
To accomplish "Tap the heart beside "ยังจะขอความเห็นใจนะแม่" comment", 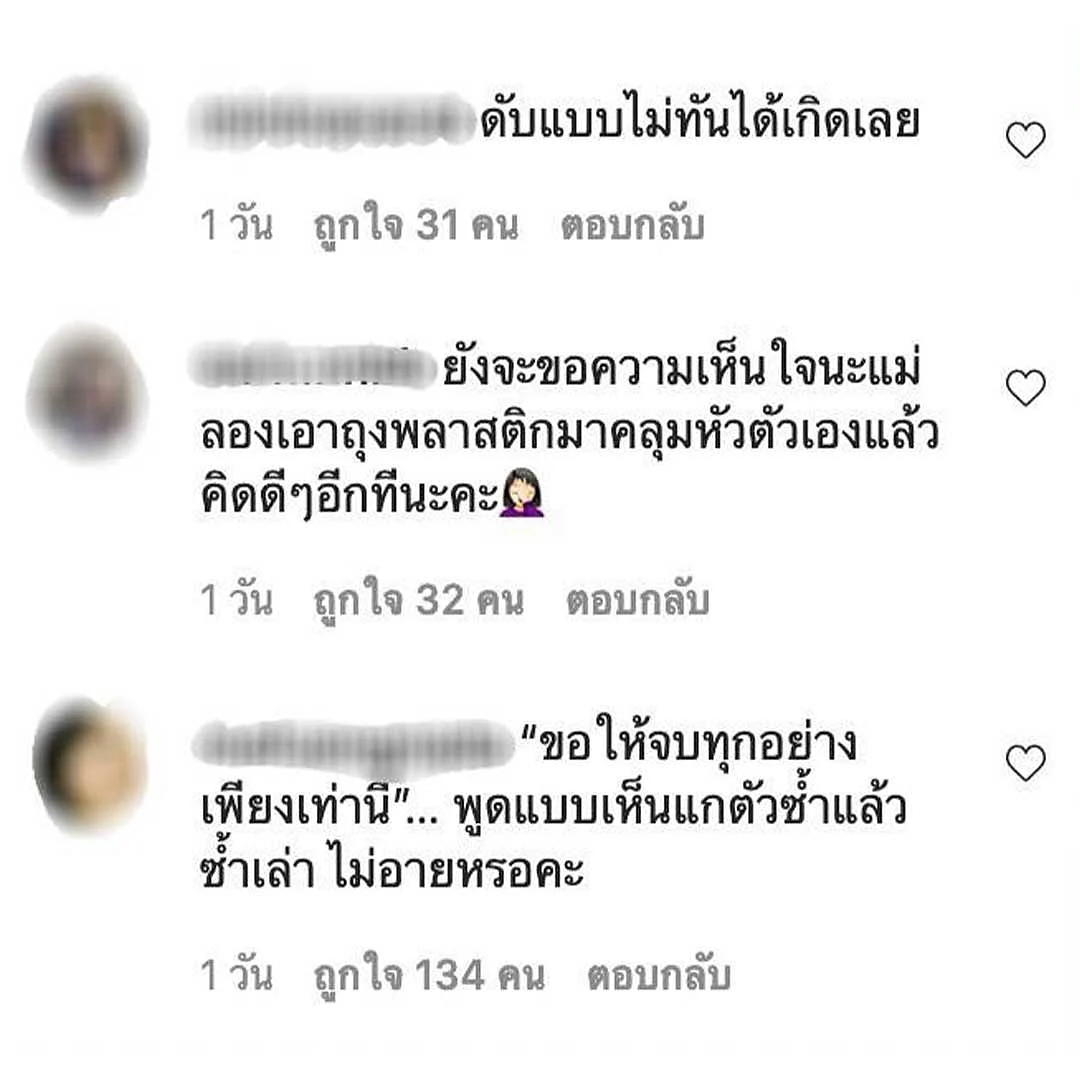I will tap(1026, 387).
